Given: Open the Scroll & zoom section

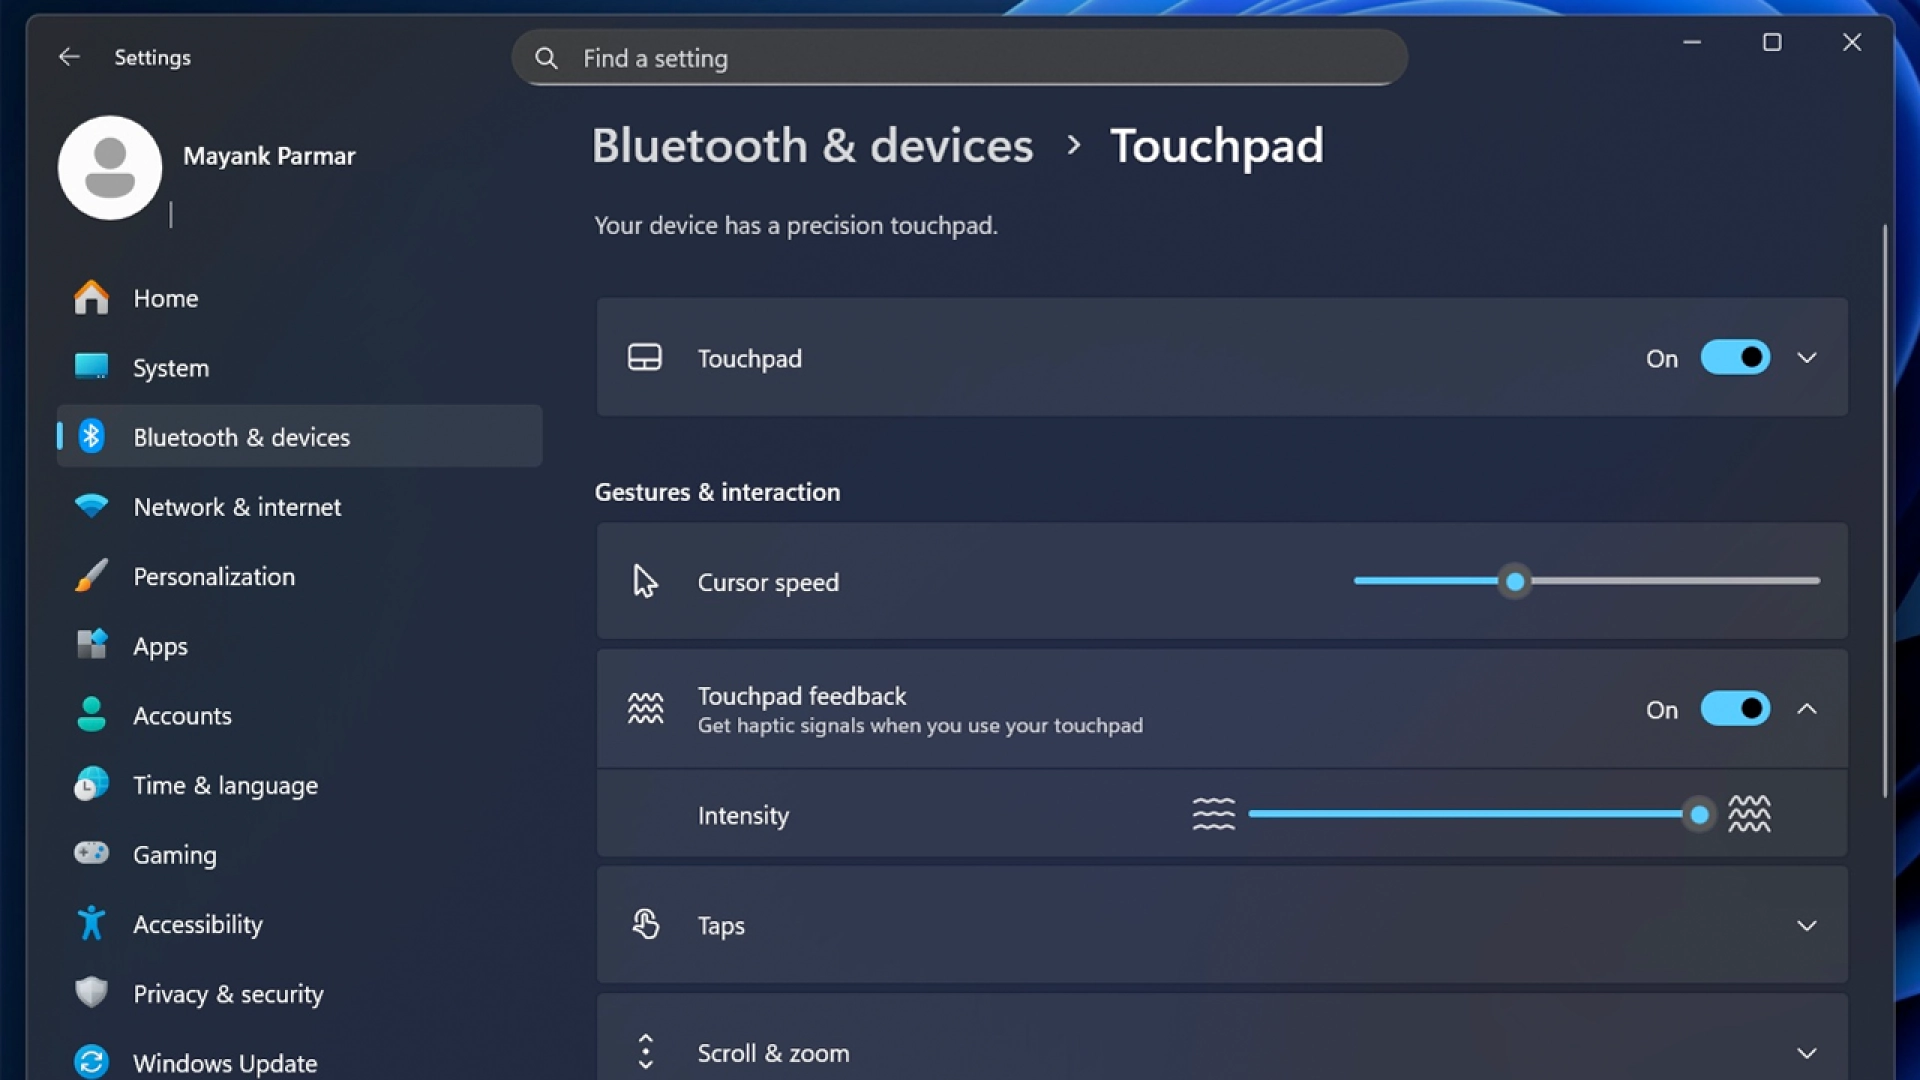Looking at the screenshot, I should pyautogui.click(x=1808, y=1052).
